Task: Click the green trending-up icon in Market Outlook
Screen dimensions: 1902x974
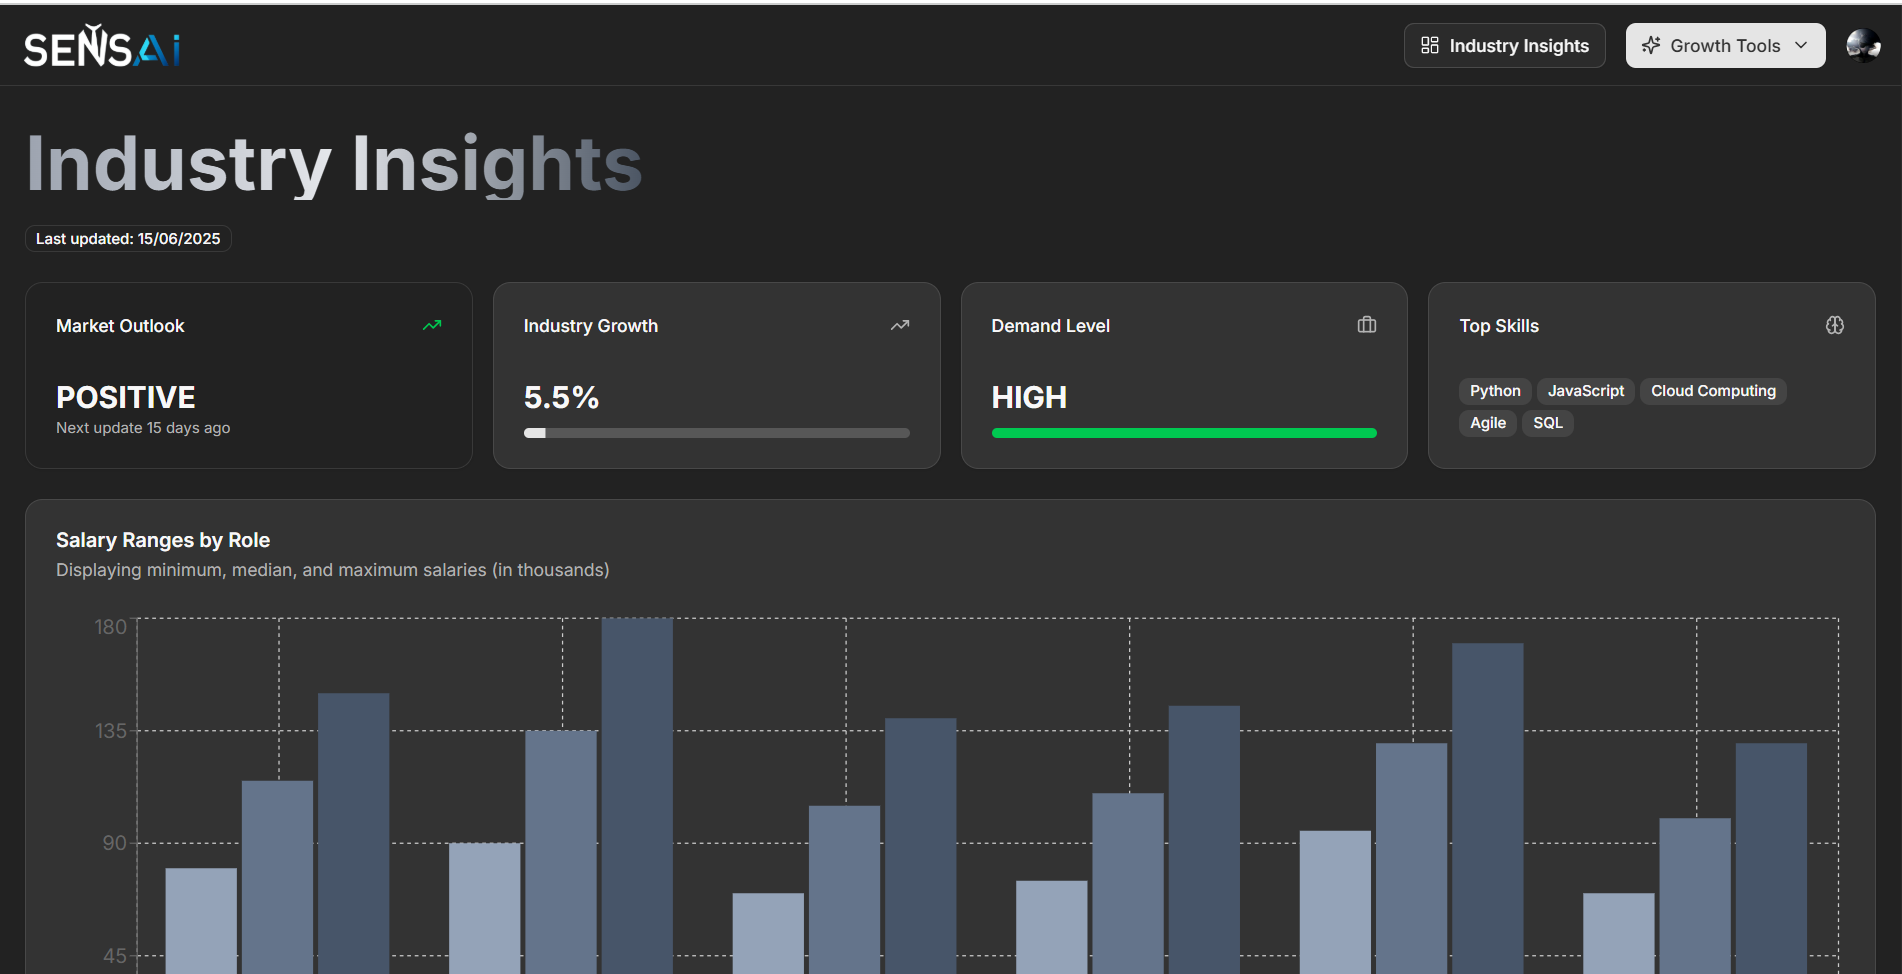Action: coord(432,325)
